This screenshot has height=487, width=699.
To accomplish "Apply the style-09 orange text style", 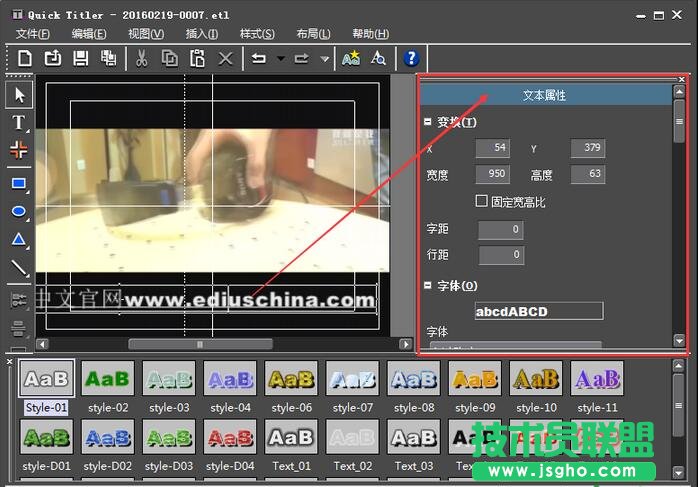I will coord(475,378).
